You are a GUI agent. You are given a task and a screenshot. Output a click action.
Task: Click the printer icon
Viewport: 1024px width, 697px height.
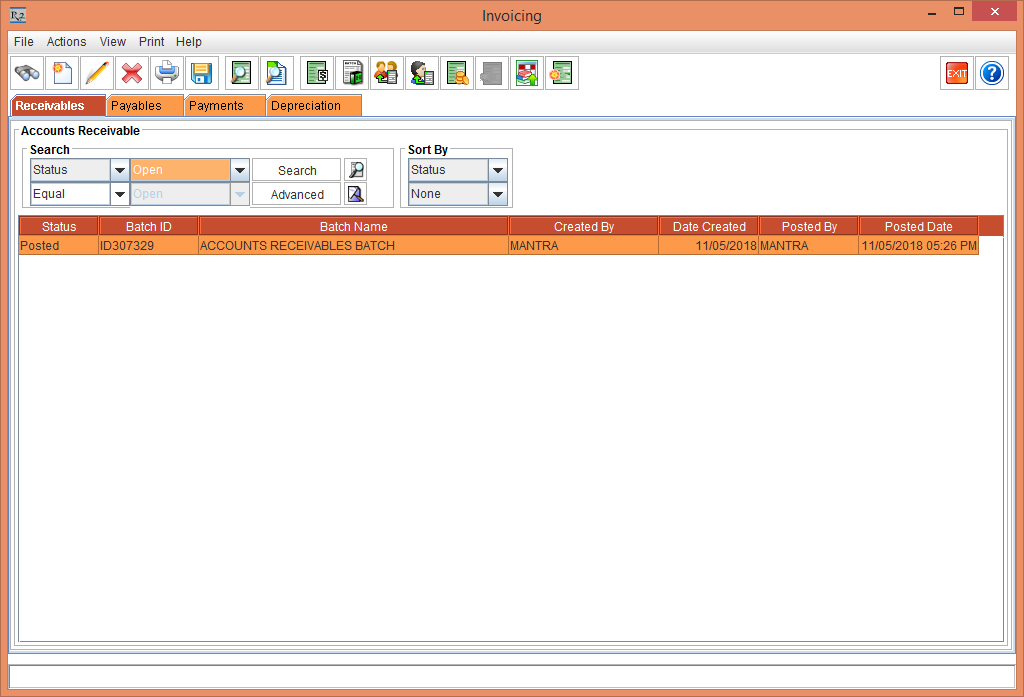(x=167, y=73)
